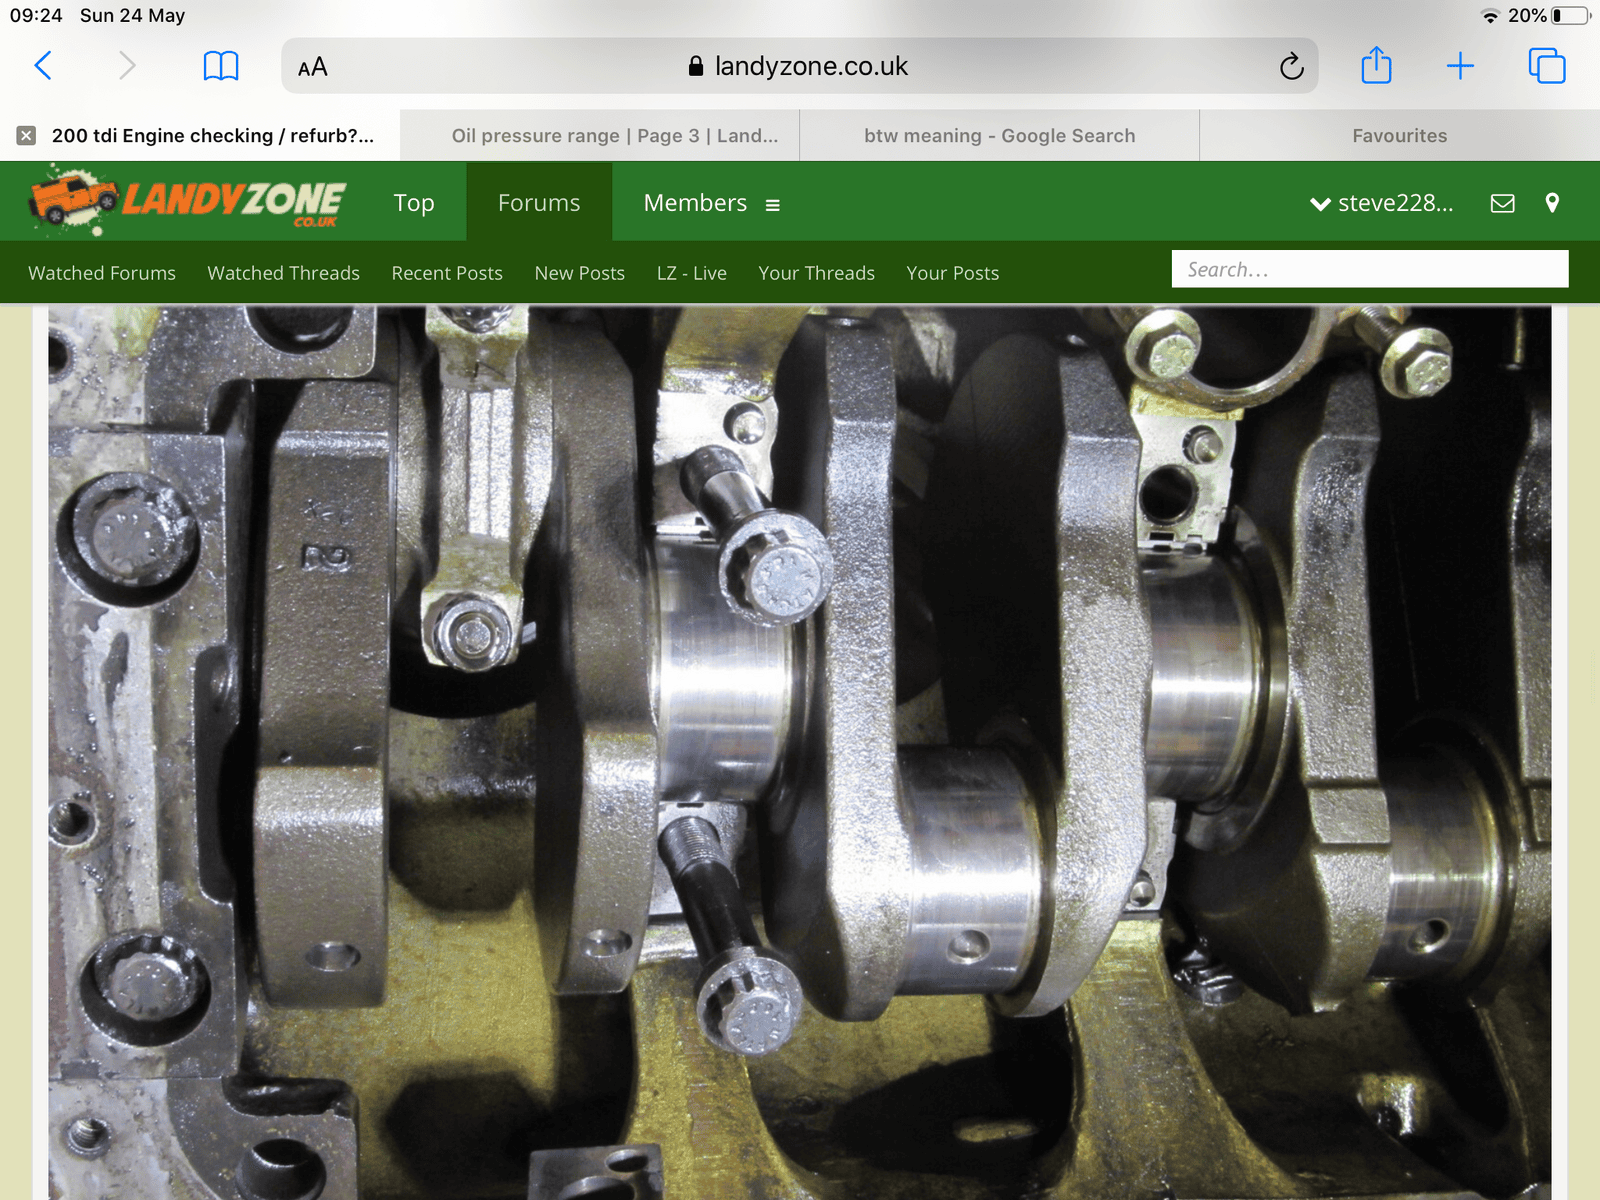This screenshot has width=1600, height=1200.
Task: Tap the battery 20% status indicator
Action: (1548, 15)
